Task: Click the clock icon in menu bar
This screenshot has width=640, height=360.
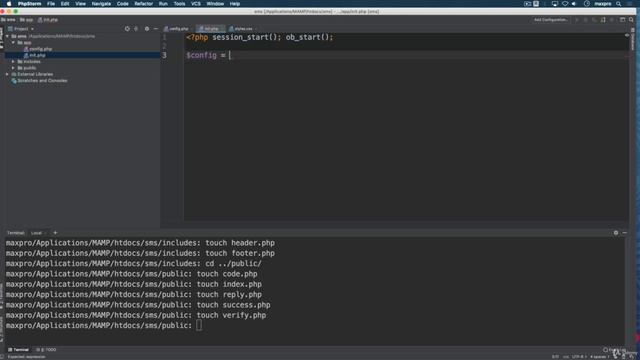Action: point(587,4)
